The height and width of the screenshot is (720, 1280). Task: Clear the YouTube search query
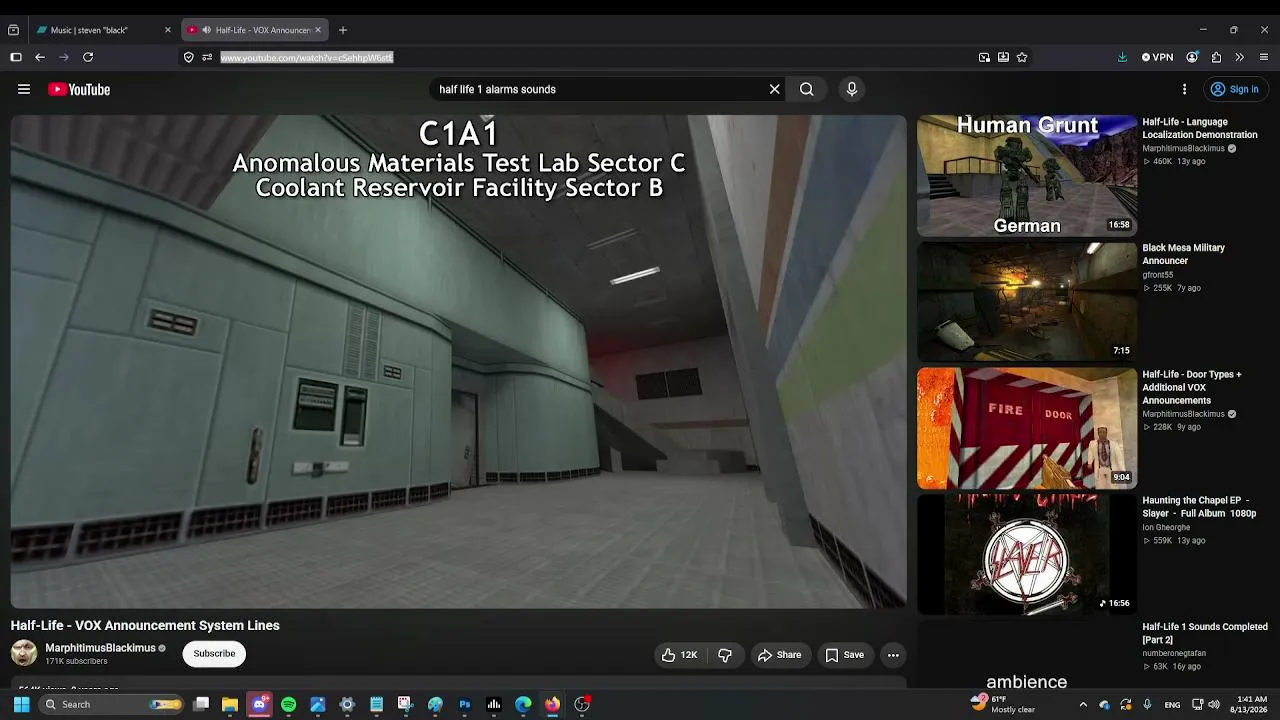[774, 89]
